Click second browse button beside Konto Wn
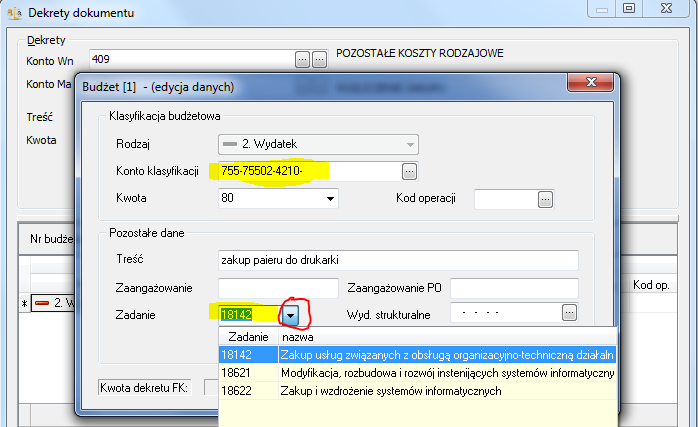This screenshot has height=427, width=698. pos(320,59)
